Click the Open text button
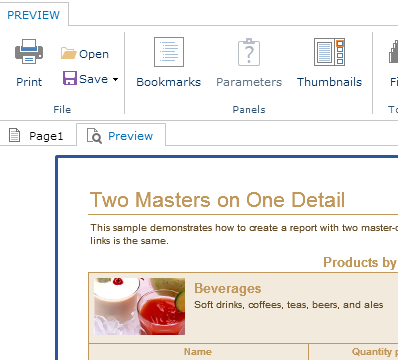401x360 pixels. click(x=94, y=54)
